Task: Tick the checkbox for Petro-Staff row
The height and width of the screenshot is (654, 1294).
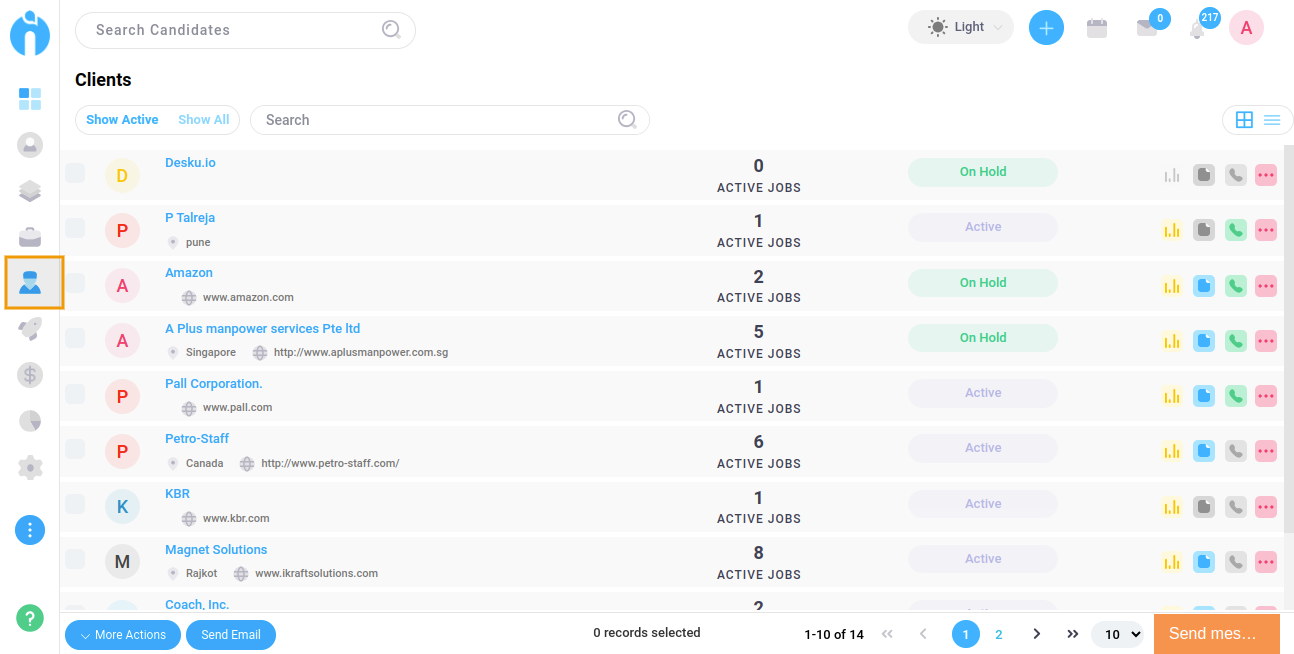Action: pos(75,449)
